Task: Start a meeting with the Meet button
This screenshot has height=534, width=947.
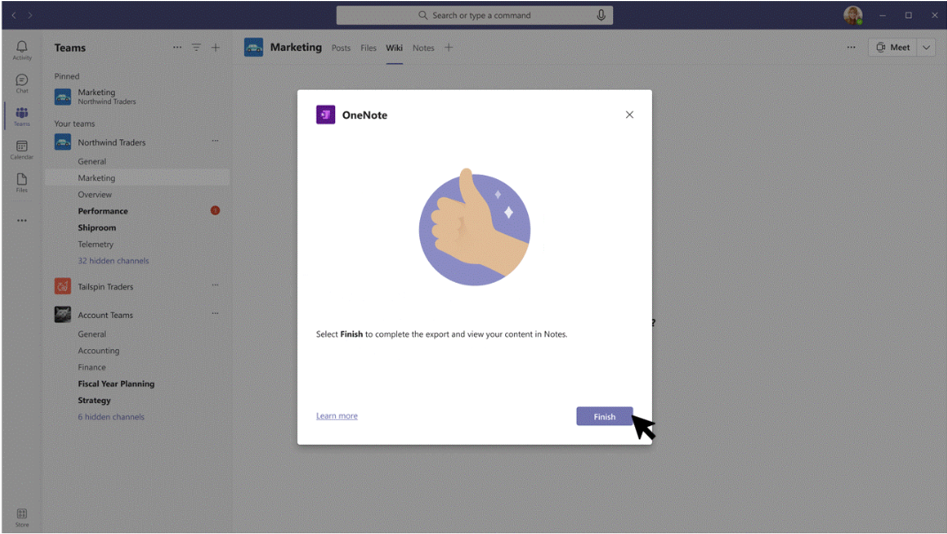Action: tap(893, 47)
